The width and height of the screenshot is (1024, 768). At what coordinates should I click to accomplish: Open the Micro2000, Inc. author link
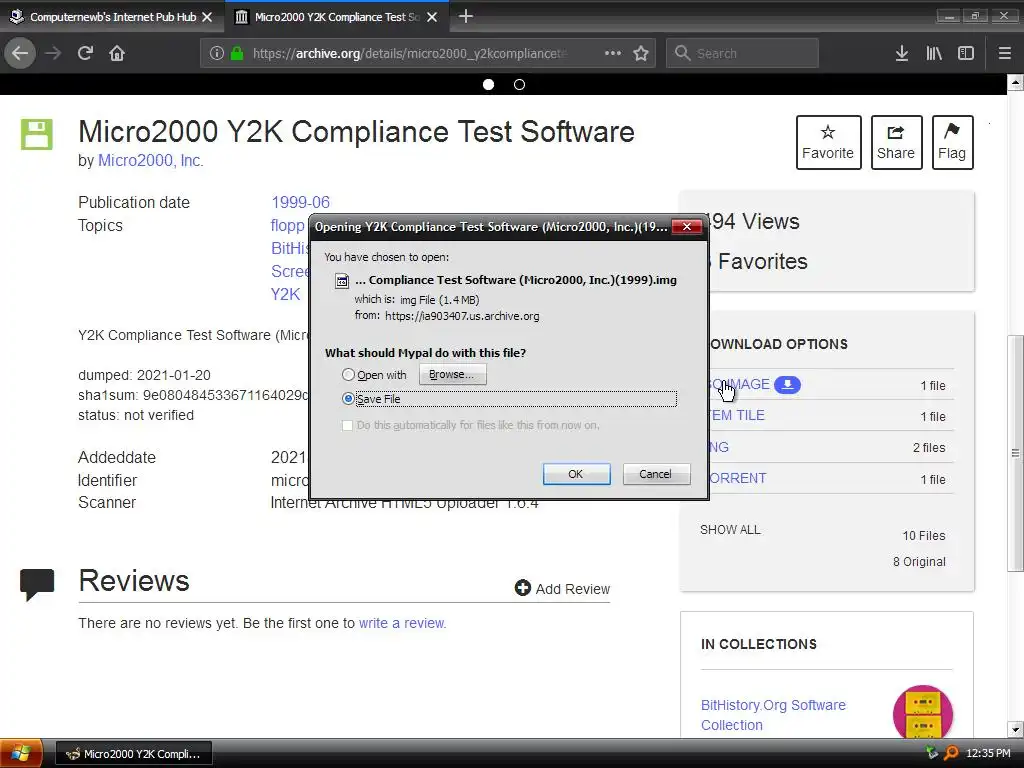(151, 161)
